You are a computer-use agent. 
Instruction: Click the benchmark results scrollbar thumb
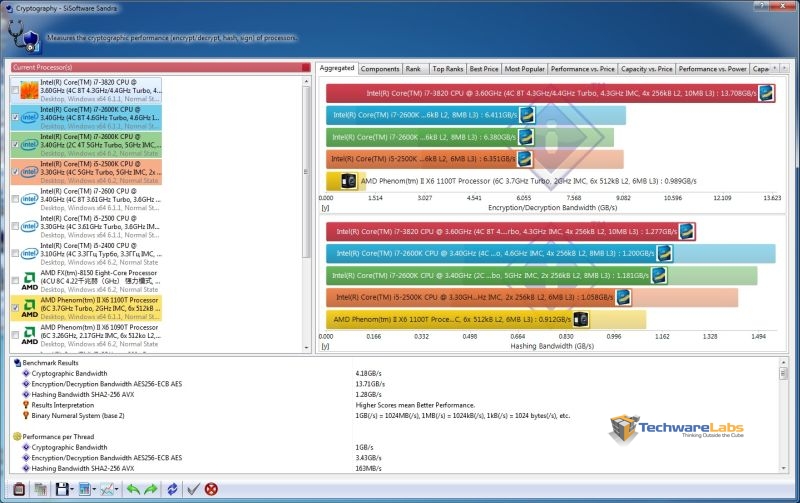point(784,373)
